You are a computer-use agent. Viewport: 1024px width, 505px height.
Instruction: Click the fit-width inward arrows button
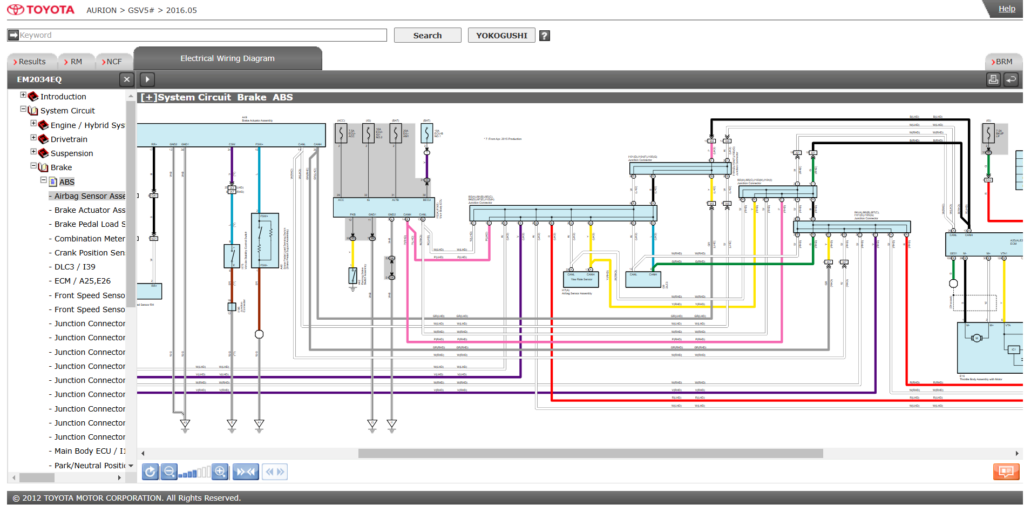(x=246, y=471)
